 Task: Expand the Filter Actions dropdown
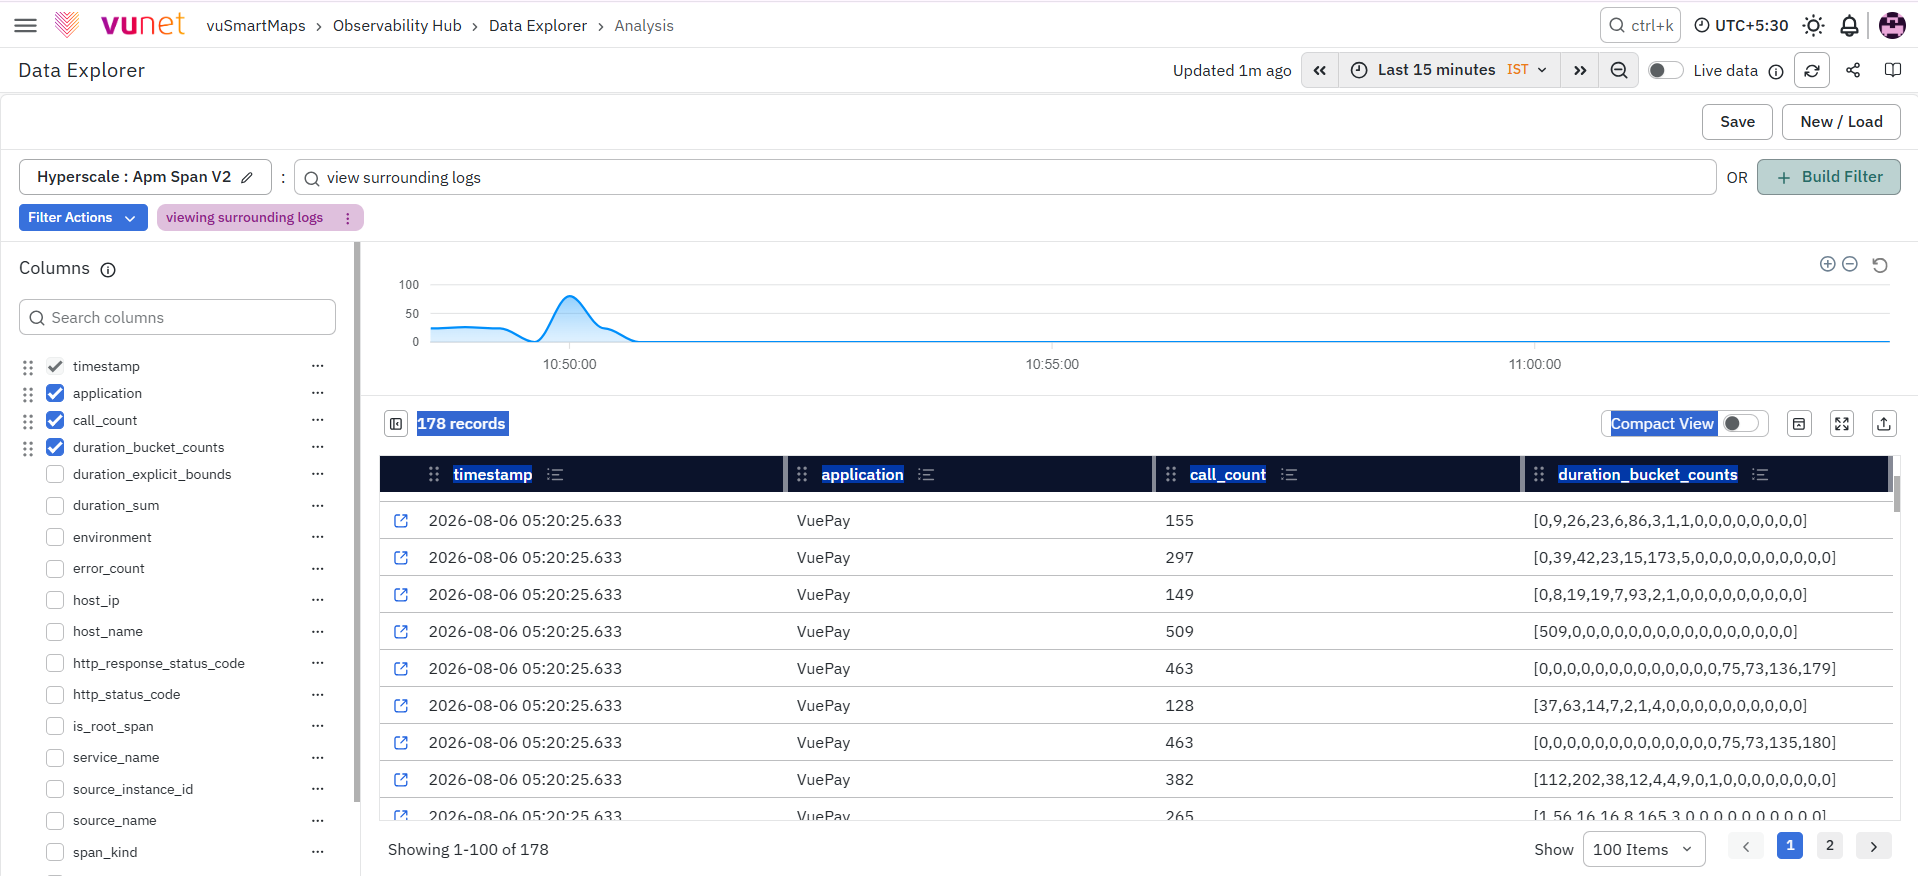(x=83, y=218)
